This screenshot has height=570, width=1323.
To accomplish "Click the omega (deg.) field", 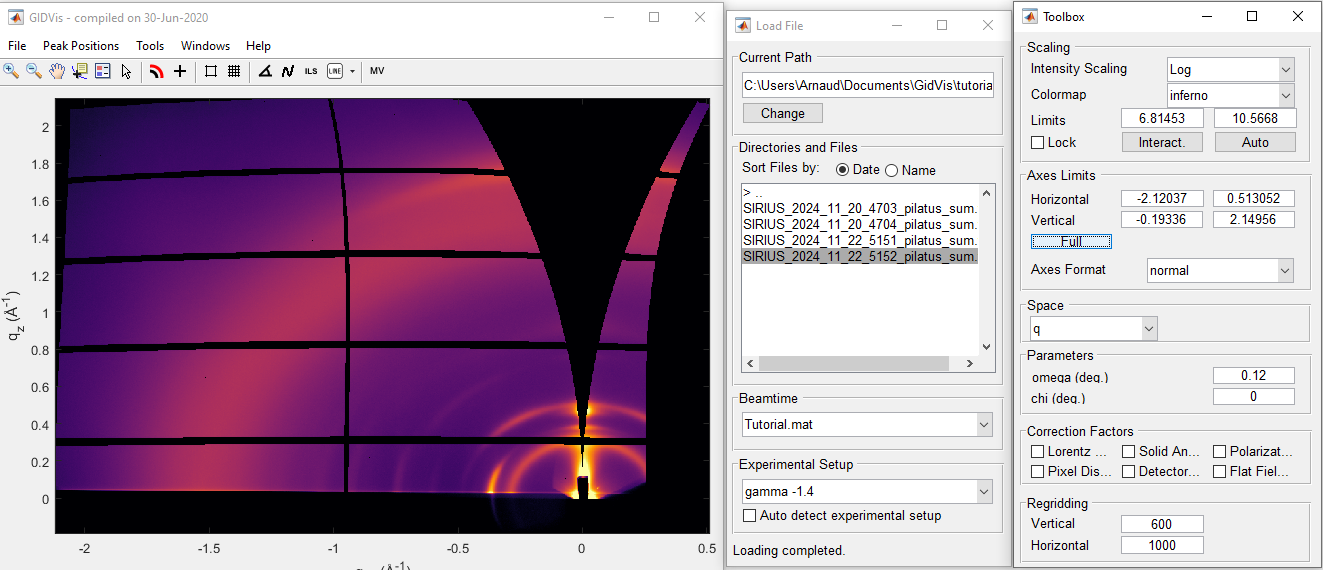I will pyautogui.click(x=1254, y=376).
